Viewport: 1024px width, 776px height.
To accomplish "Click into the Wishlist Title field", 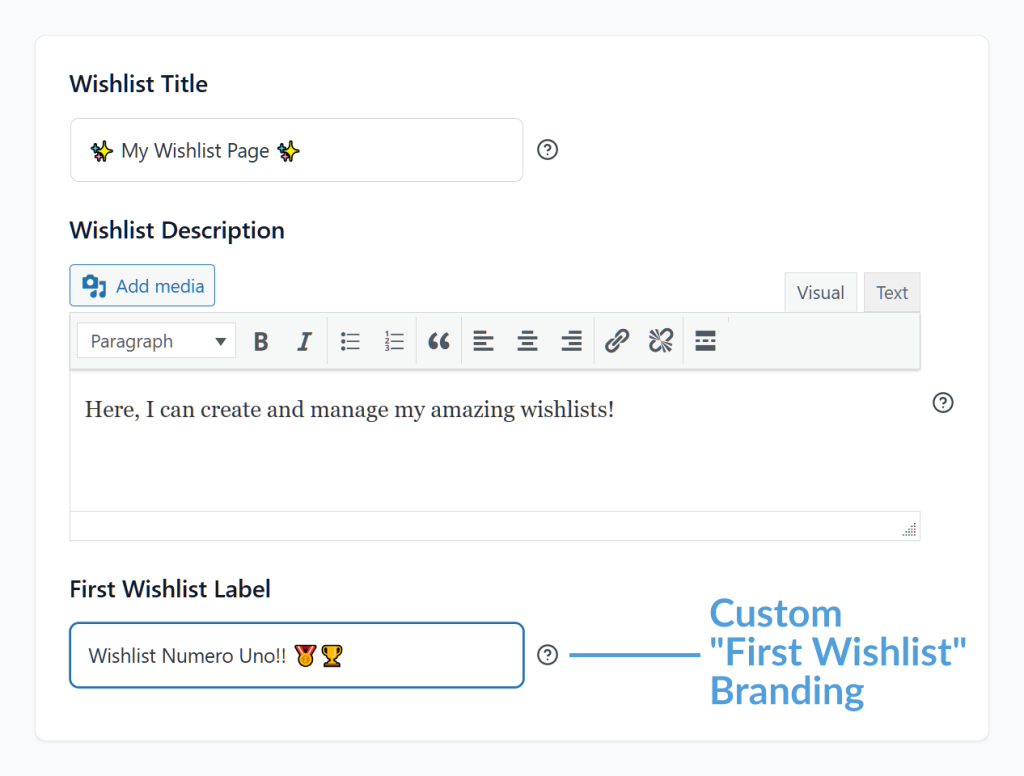I will [296, 150].
